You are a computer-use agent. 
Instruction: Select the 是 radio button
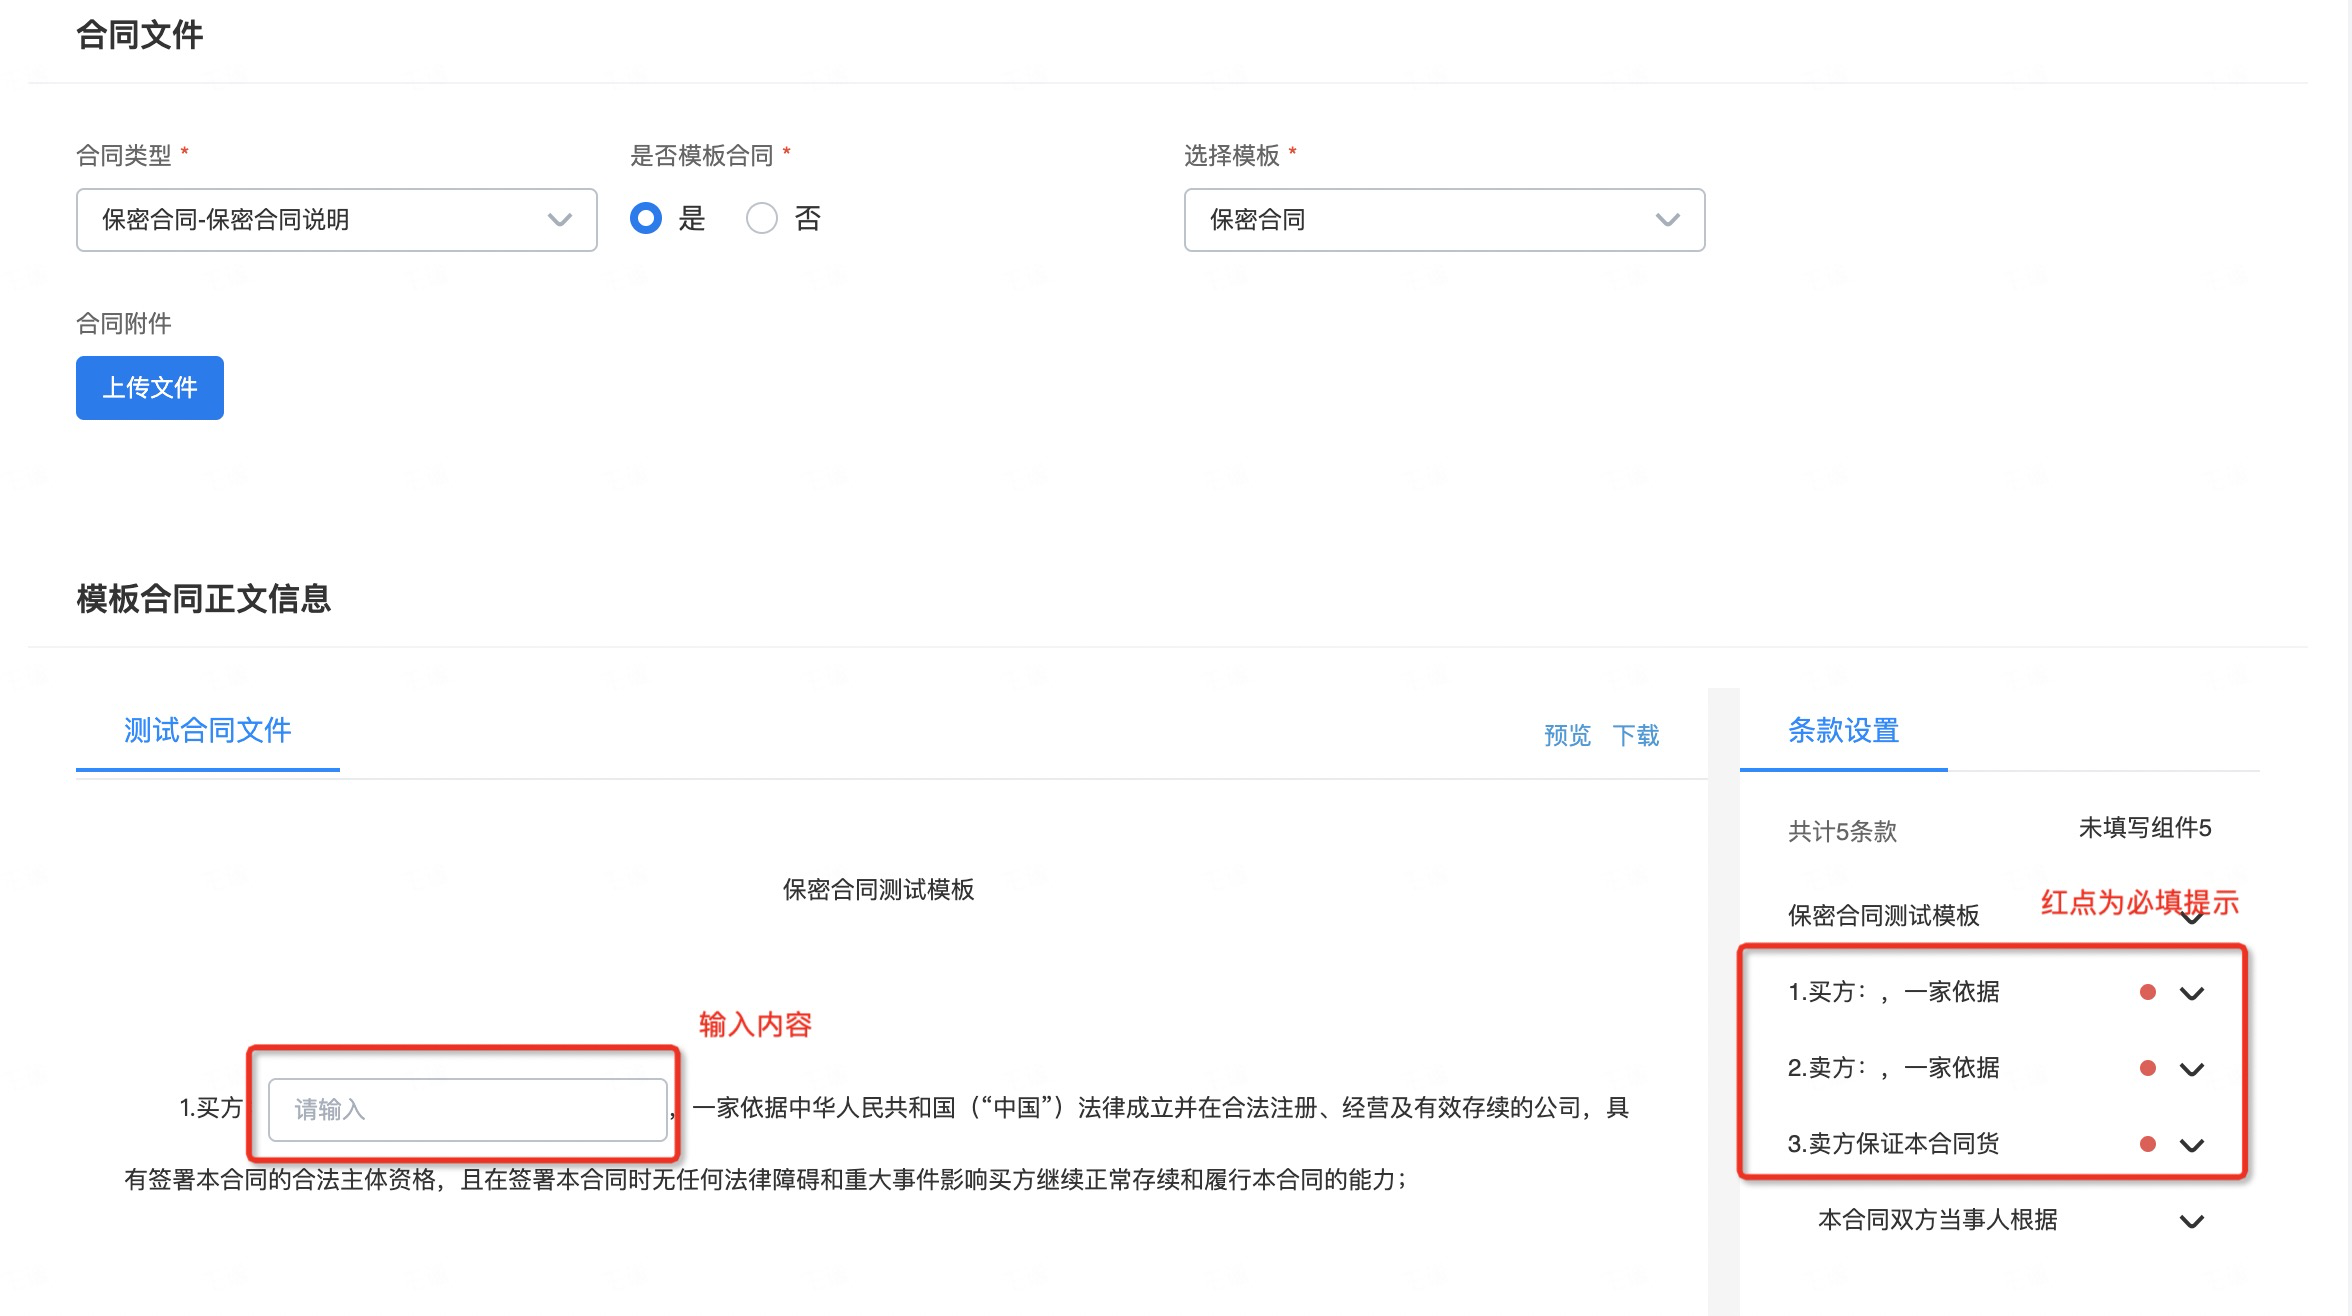tap(646, 218)
